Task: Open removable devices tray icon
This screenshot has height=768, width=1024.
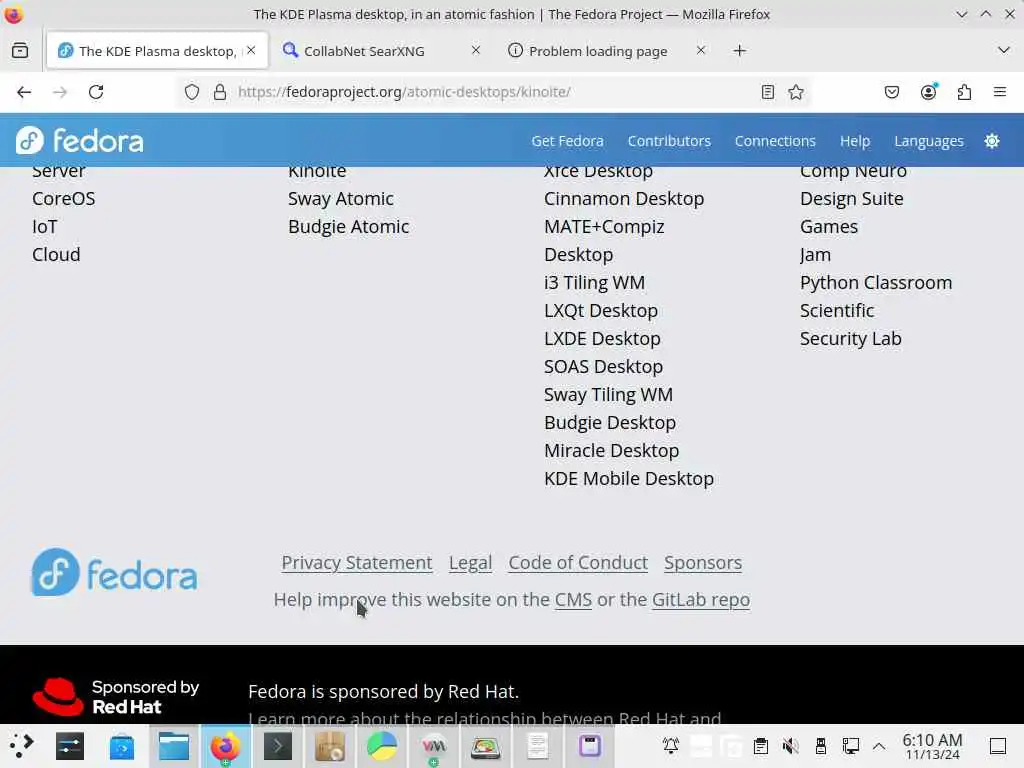Action: [x=821, y=746]
